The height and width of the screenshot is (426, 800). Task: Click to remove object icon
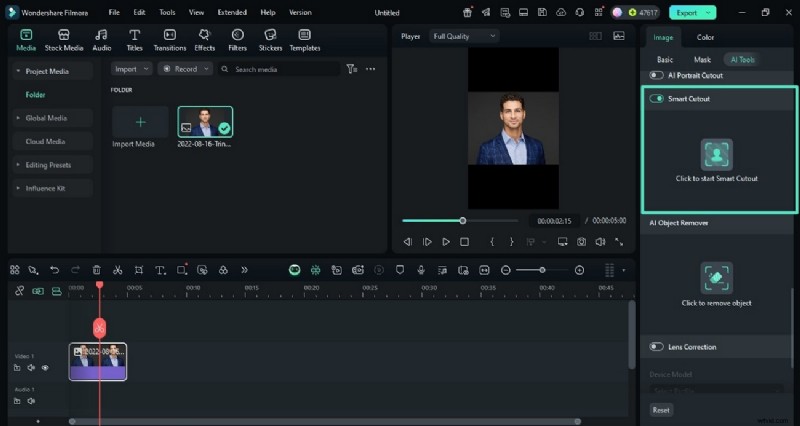716,278
